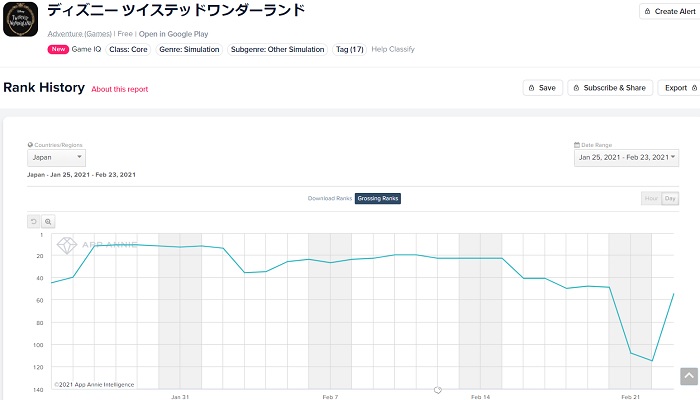Select Hour granularity toggle
700x400 pixels.
(x=651, y=198)
